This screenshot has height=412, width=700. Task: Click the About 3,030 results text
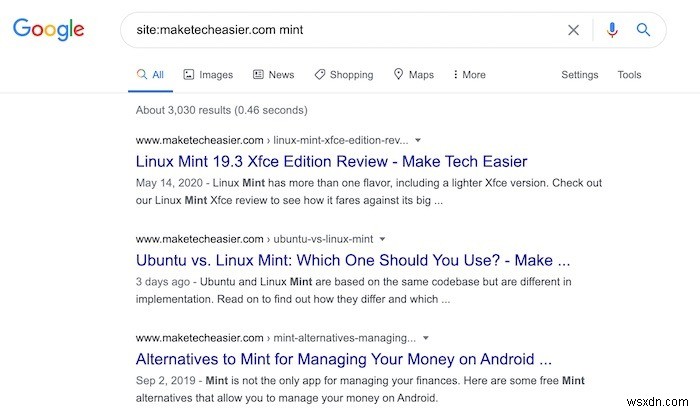pos(221,110)
